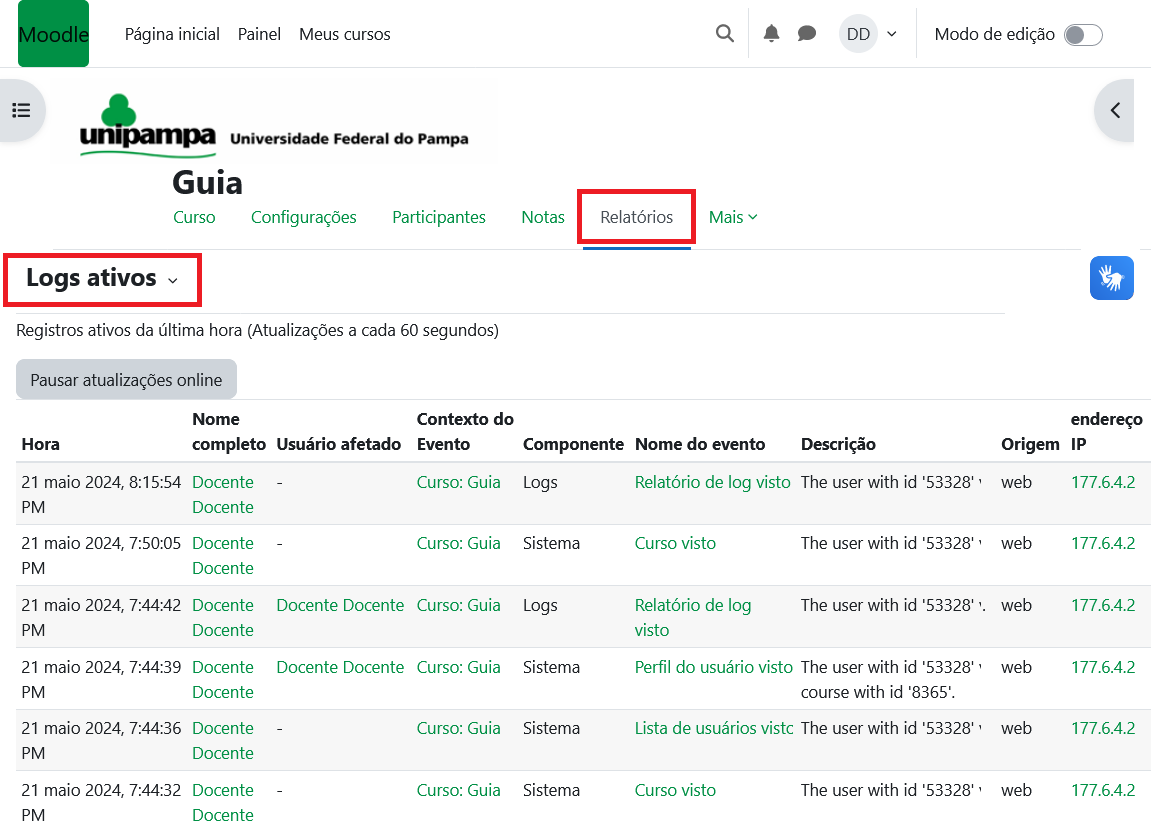Click the Origem column header
The image size is (1151, 838).
coord(1031,444)
